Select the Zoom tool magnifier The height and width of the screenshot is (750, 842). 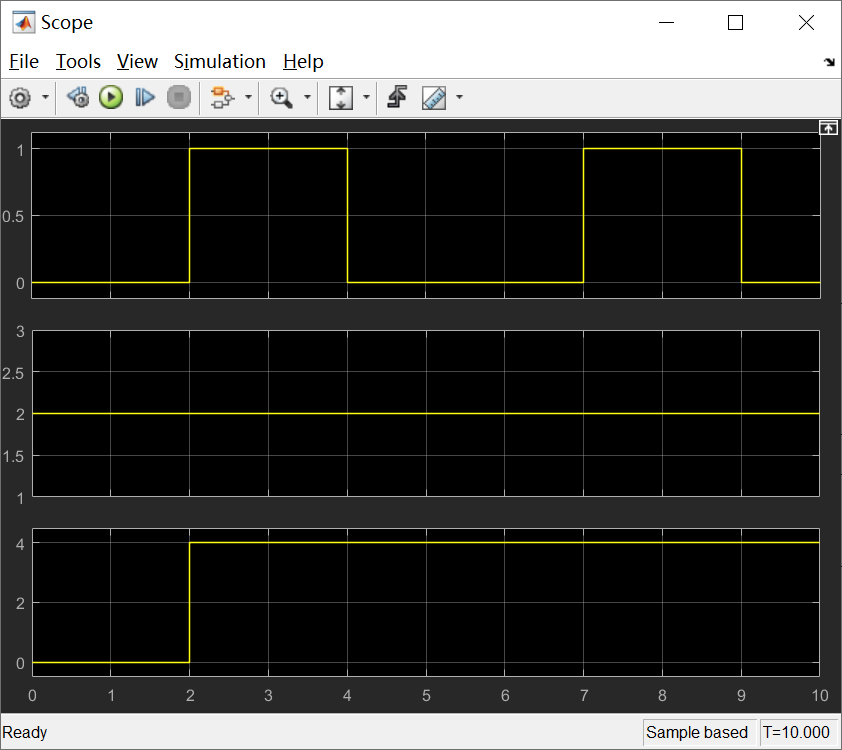[x=281, y=98]
